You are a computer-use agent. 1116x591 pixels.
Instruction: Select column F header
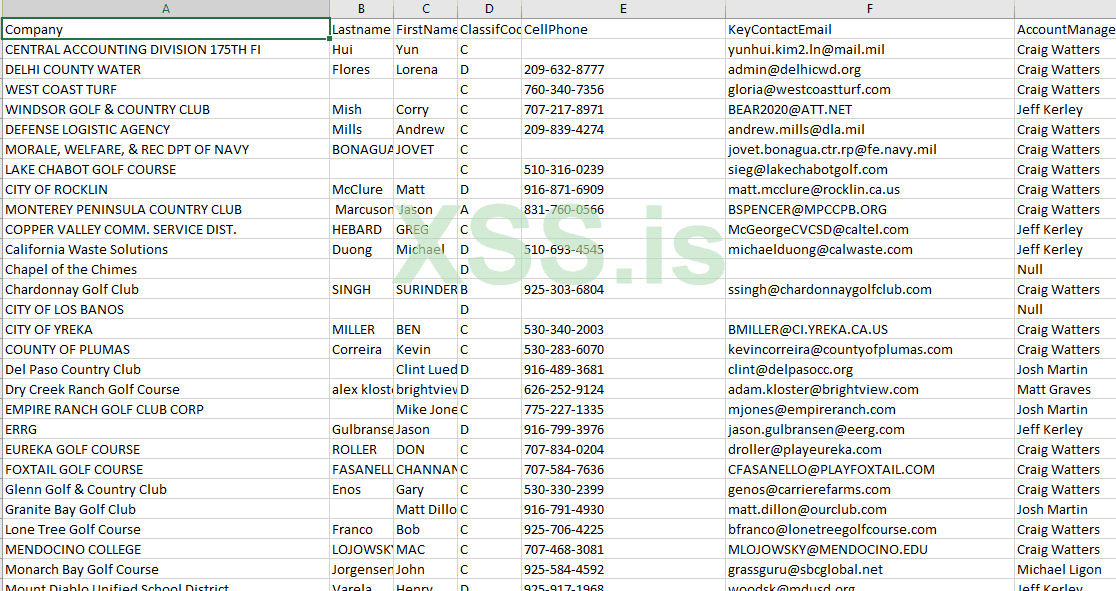pyautogui.click(x=870, y=9)
